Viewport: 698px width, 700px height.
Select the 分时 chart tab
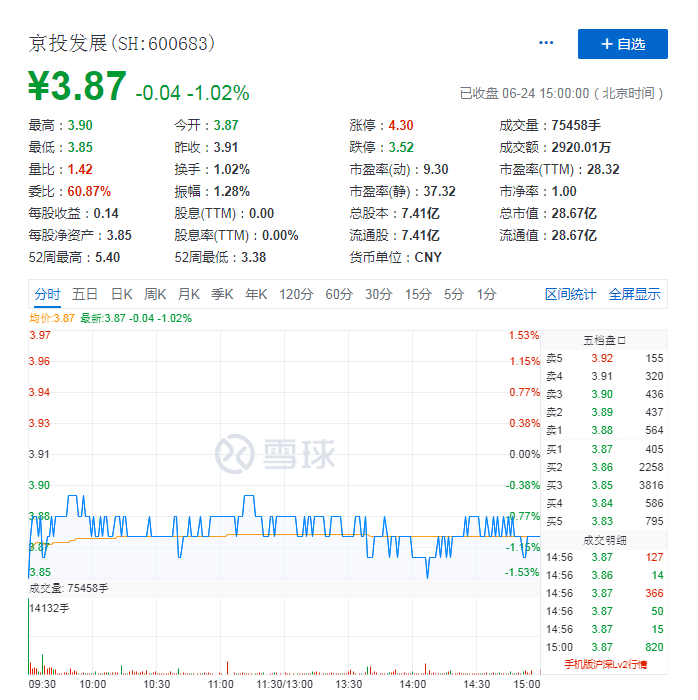point(47,294)
